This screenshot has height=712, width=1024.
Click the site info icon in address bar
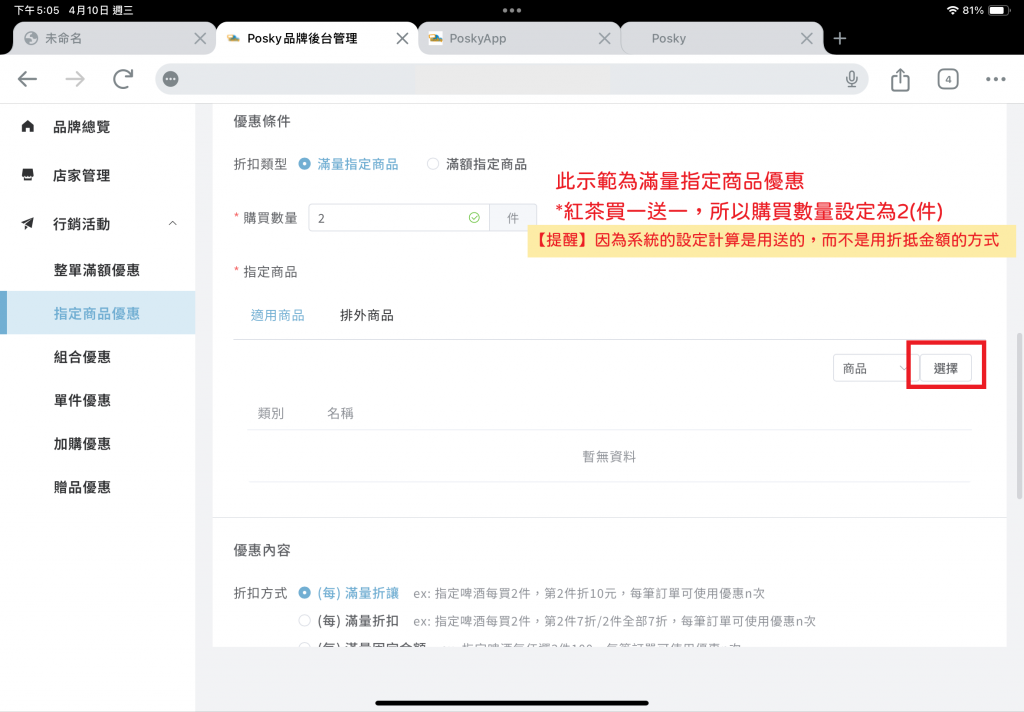[170, 79]
